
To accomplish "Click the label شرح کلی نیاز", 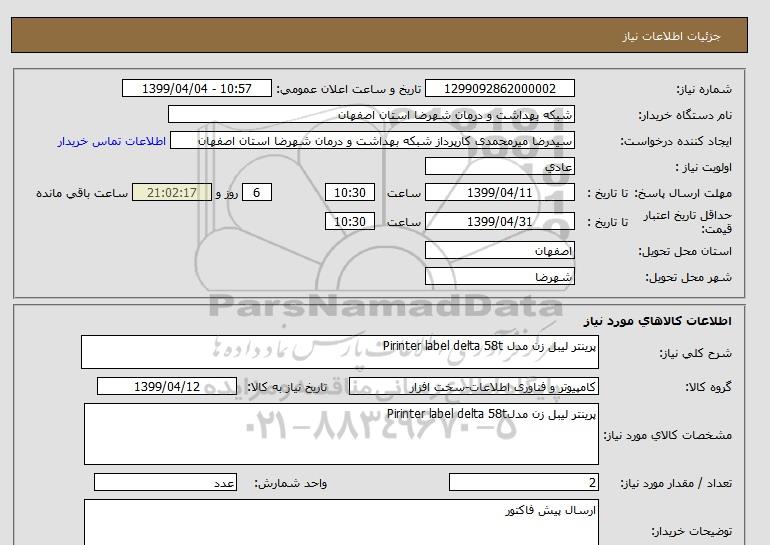I will [695, 353].
